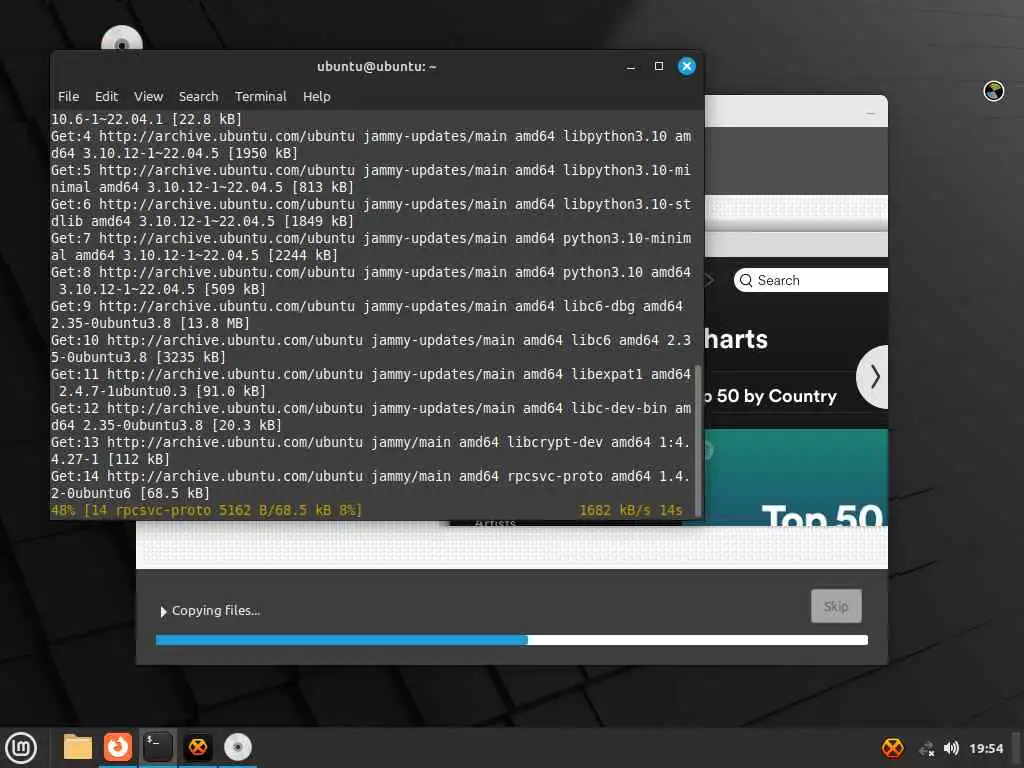The height and width of the screenshot is (768, 1024).
Task: Click the Top 50 thumbnail in slideshow
Action: tap(795, 477)
